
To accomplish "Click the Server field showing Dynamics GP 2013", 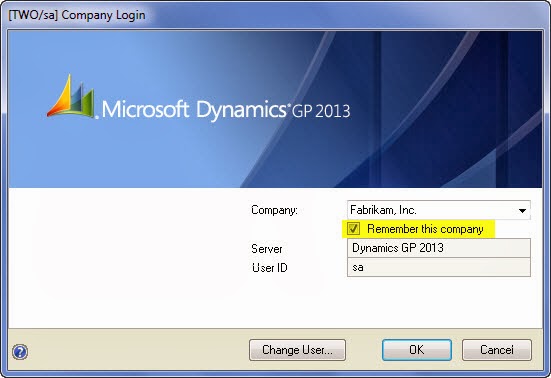I will 439,248.
